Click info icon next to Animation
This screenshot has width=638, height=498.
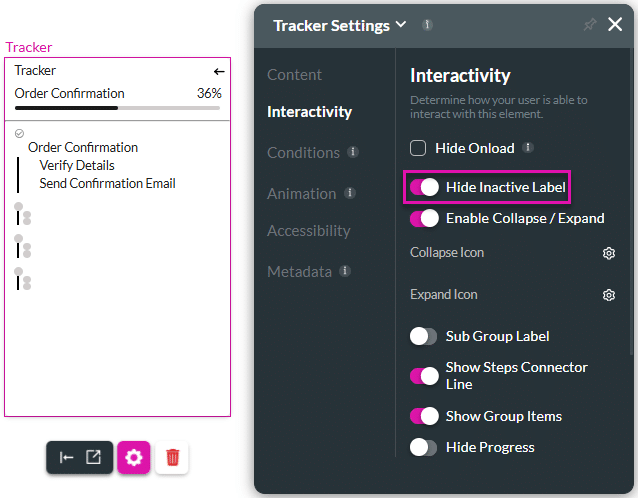[350, 192]
